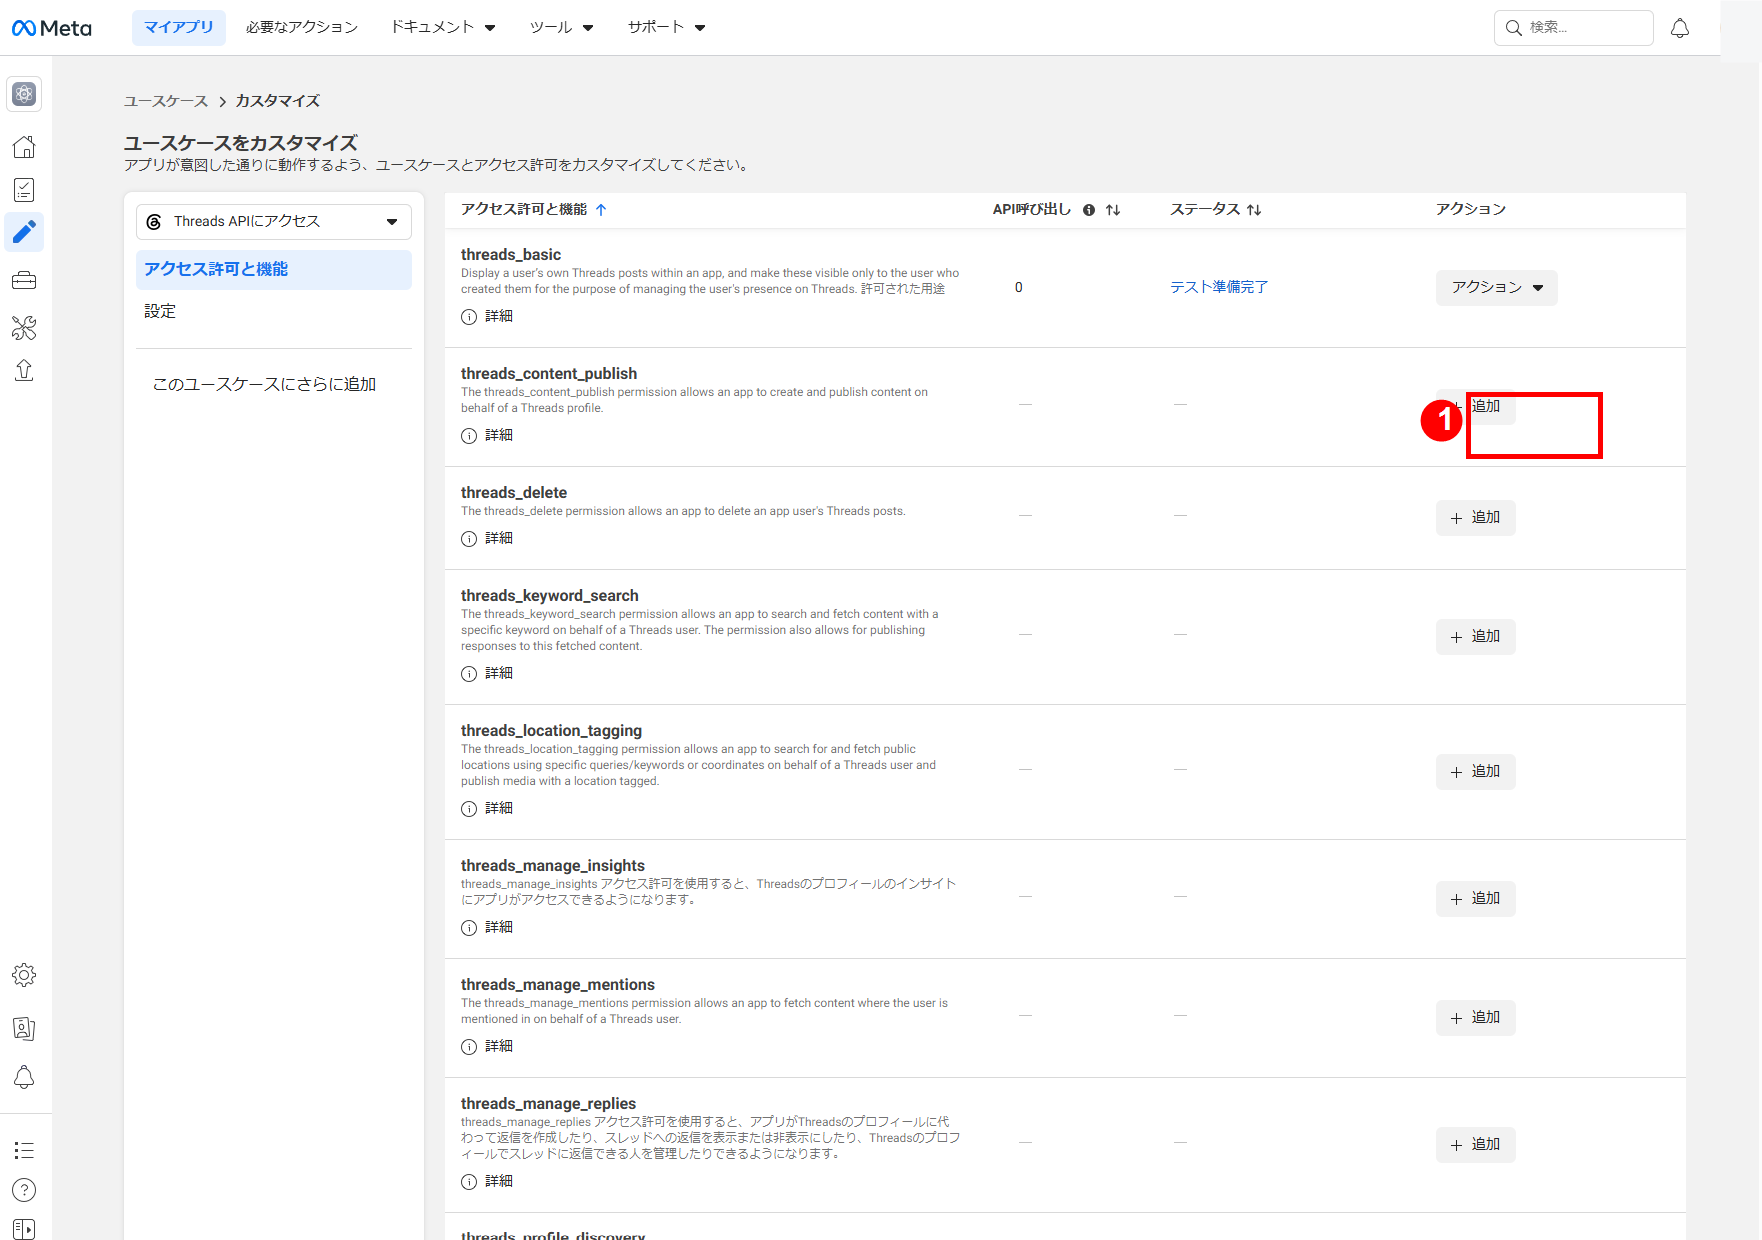Viewport: 1762px width, 1240px height.
Task: Add the threads_keyword_search permission
Action: (x=1475, y=637)
